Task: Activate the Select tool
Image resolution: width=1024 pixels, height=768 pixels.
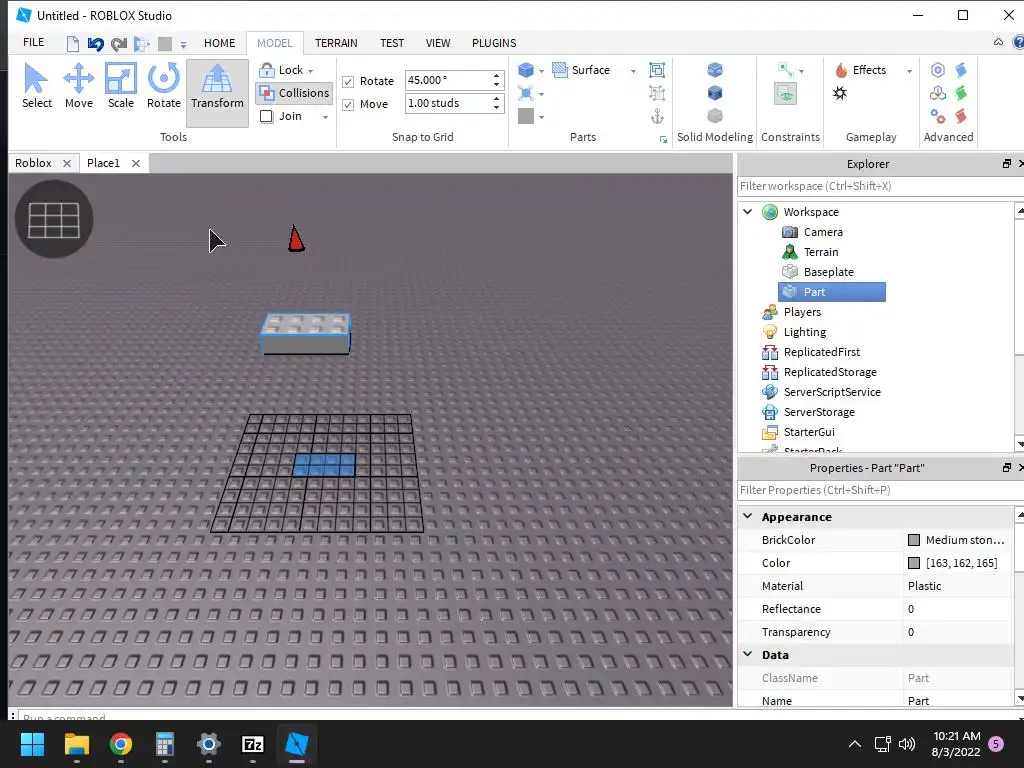Action: click(37, 86)
